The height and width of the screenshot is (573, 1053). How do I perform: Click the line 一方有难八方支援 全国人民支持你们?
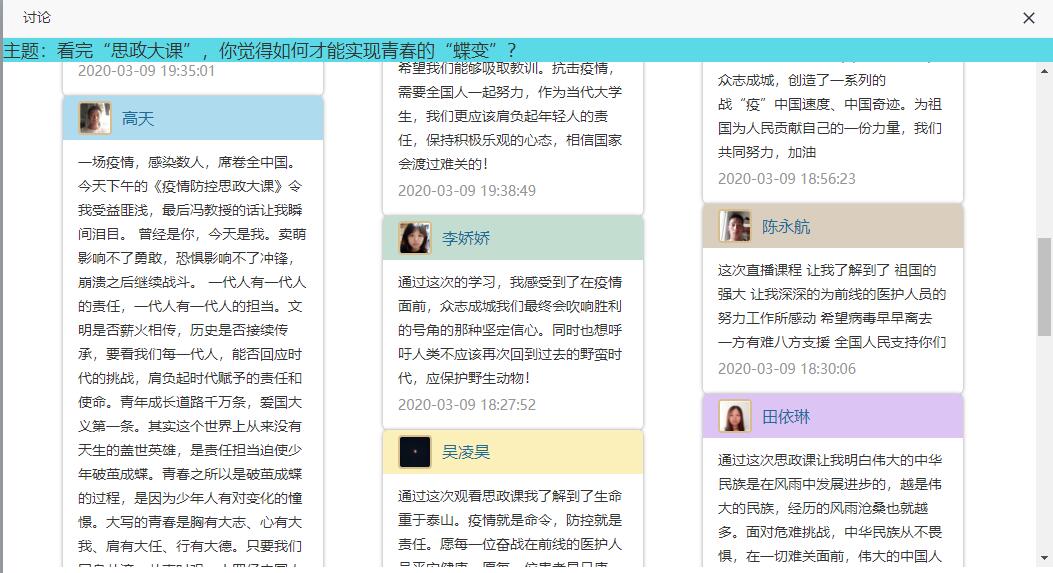coord(832,342)
